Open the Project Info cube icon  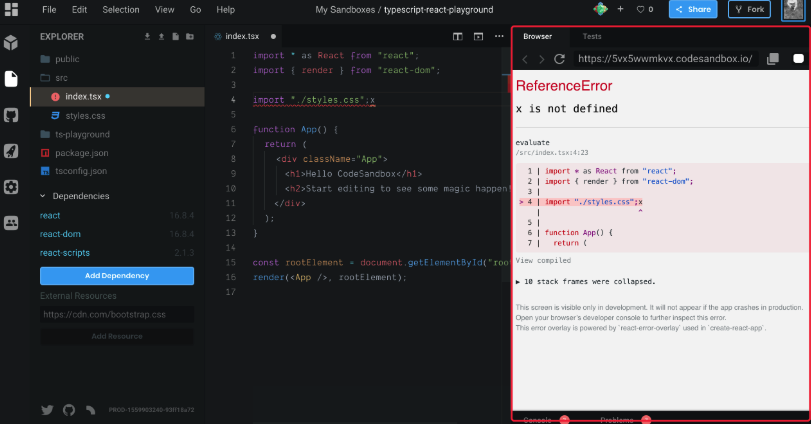point(11,42)
